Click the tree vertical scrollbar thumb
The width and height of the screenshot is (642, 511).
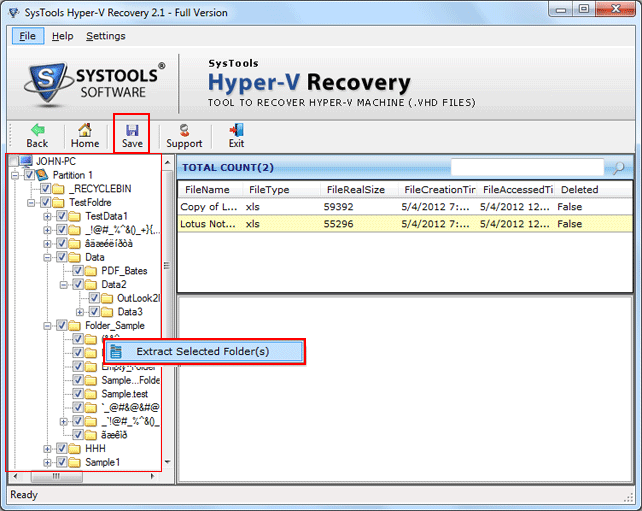pyautogui.click(x=167, y=265)
